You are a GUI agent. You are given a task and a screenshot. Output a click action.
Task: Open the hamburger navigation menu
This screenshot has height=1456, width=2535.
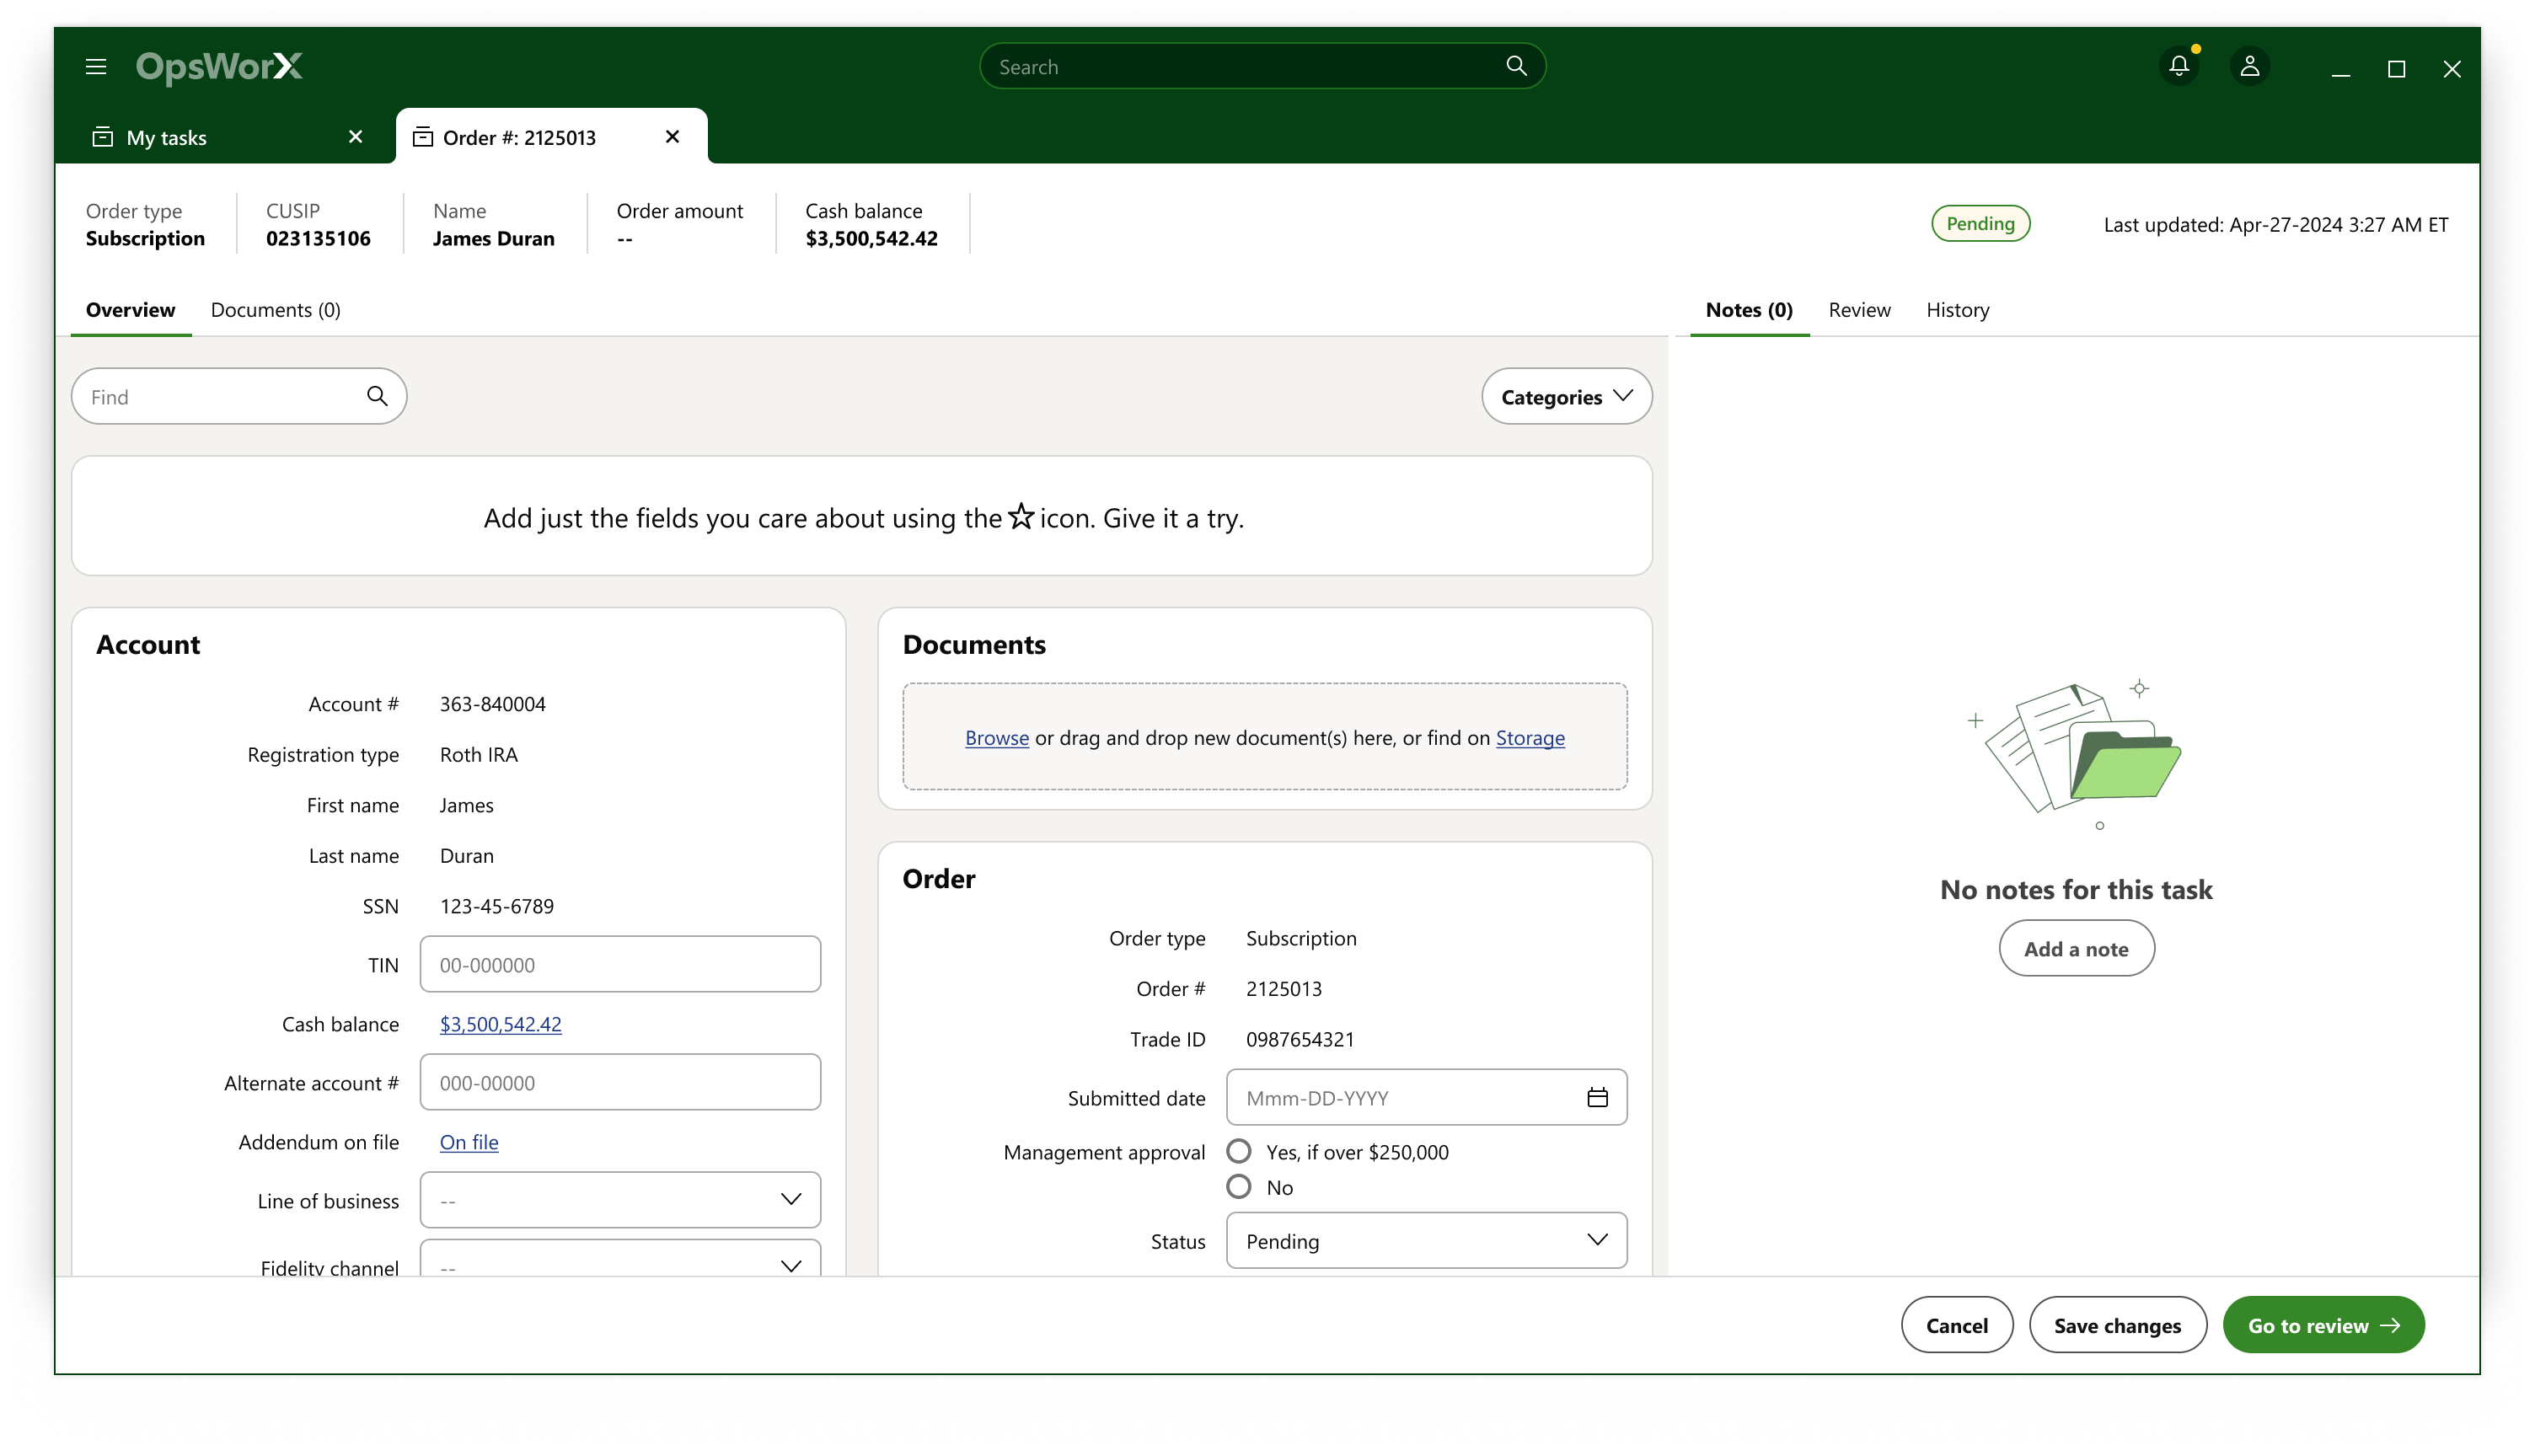pyautogui.click(x=96, y=67)
